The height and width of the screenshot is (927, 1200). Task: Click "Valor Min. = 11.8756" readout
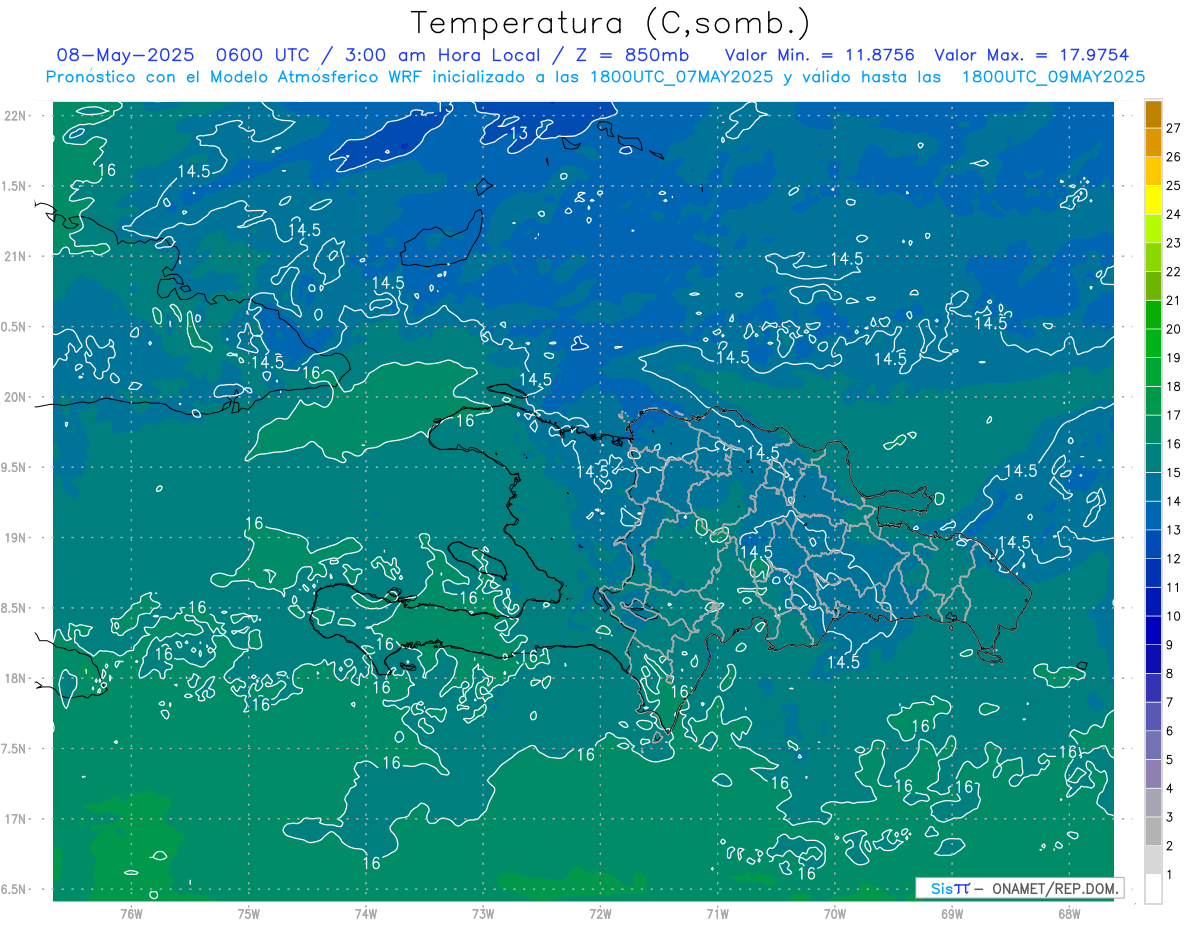[x=820, y=55]
